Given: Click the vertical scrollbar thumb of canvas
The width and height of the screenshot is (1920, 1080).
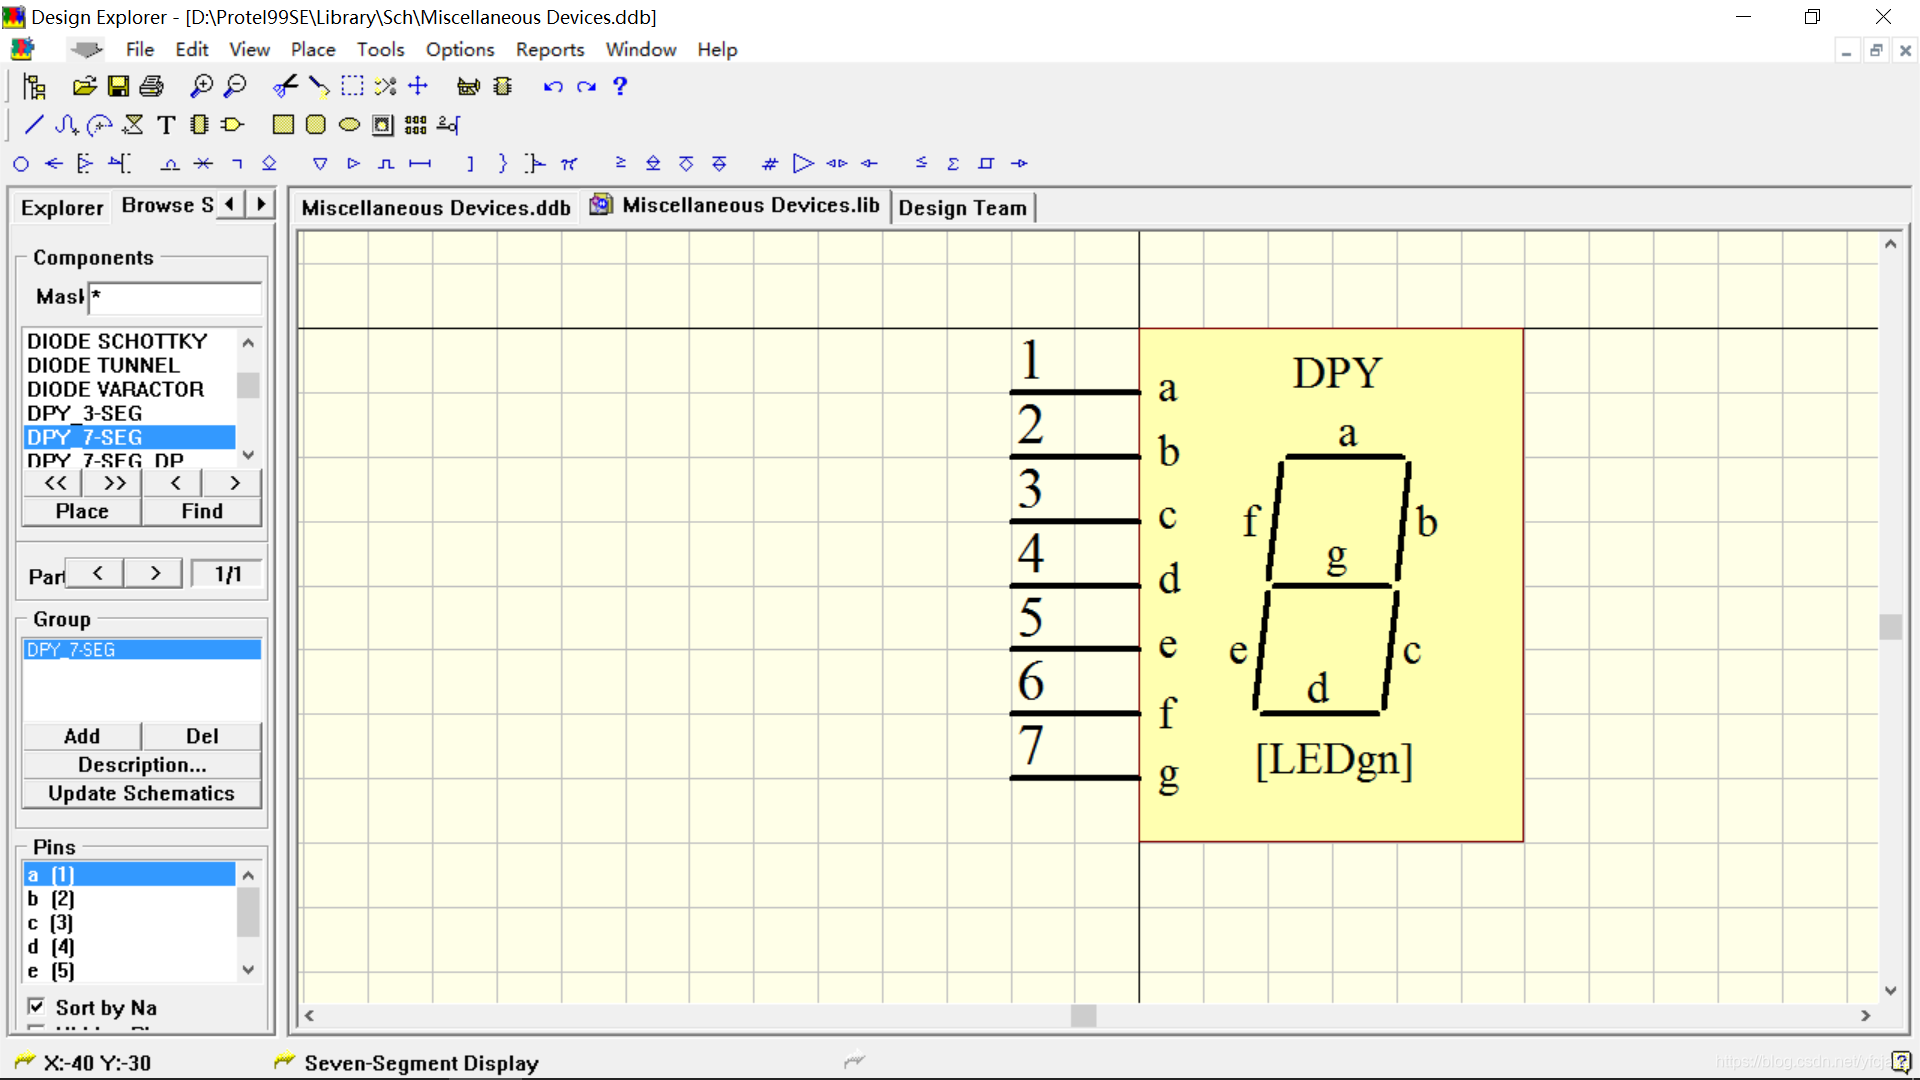Looking at the screenshot, I should (x=1890, y=627).
